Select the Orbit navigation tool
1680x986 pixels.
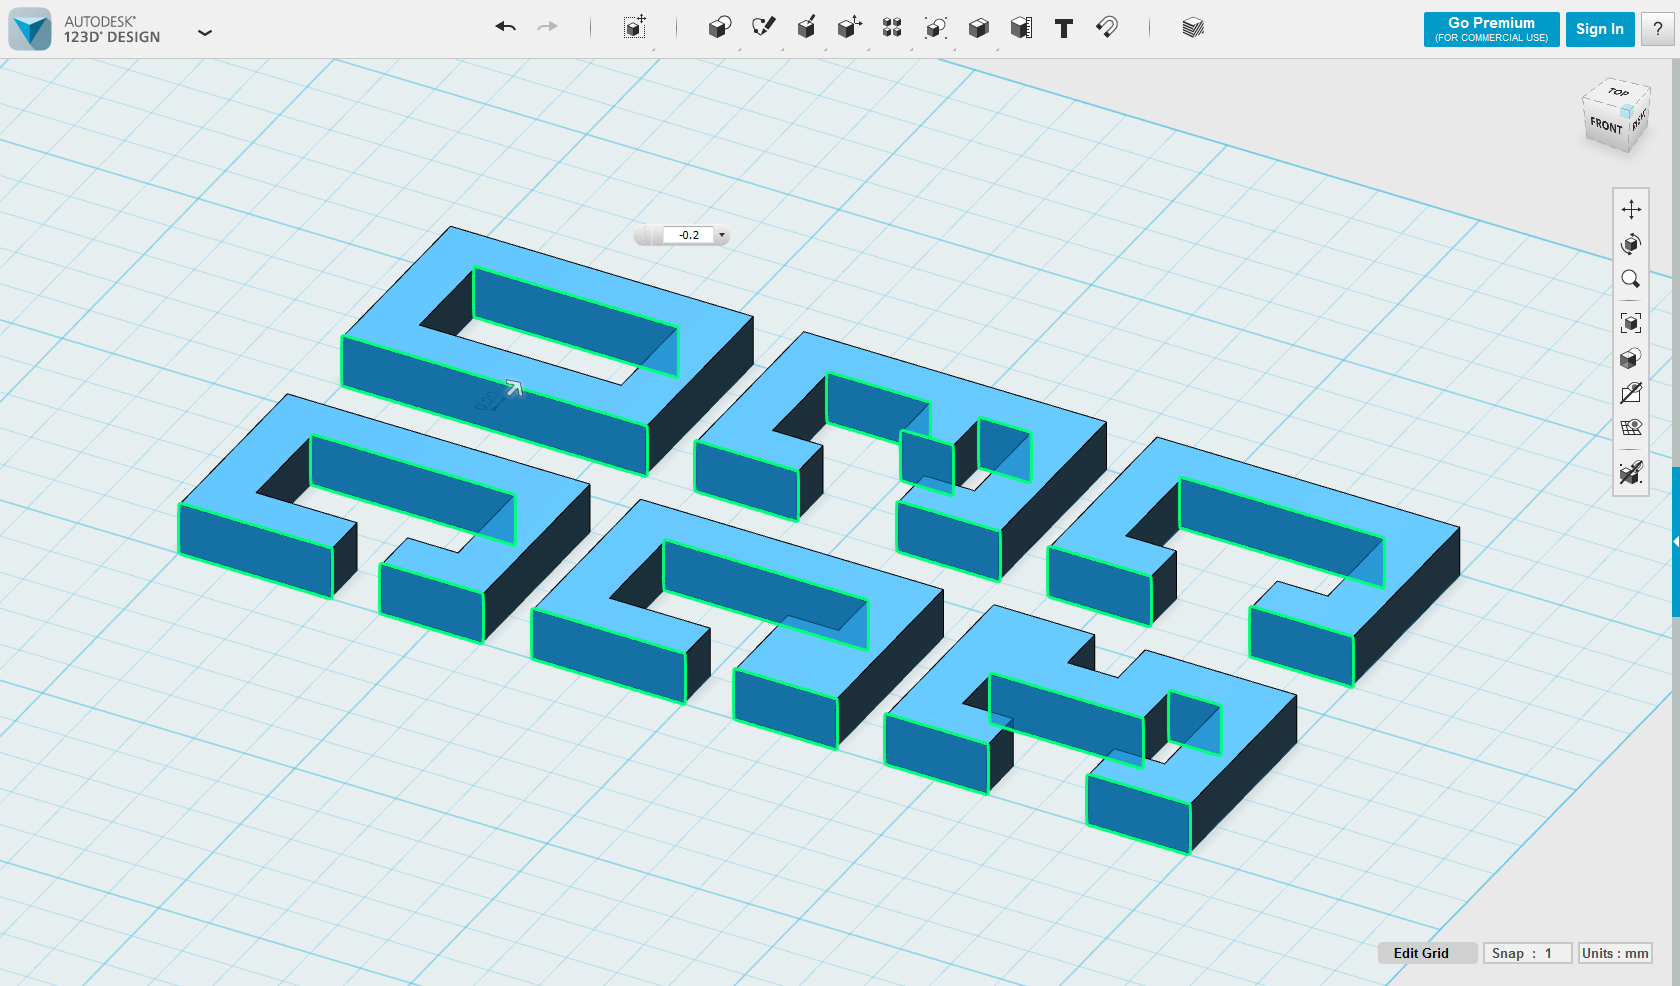(1631, 244)
